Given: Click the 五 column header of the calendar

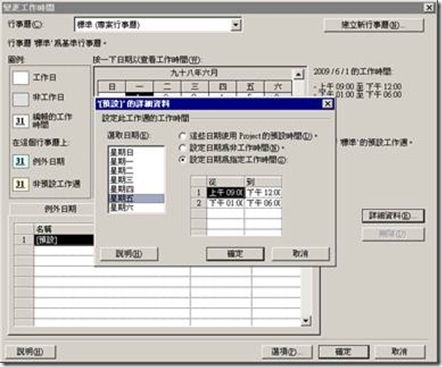Looking at the screenshot, I should [x=250, y=87].
